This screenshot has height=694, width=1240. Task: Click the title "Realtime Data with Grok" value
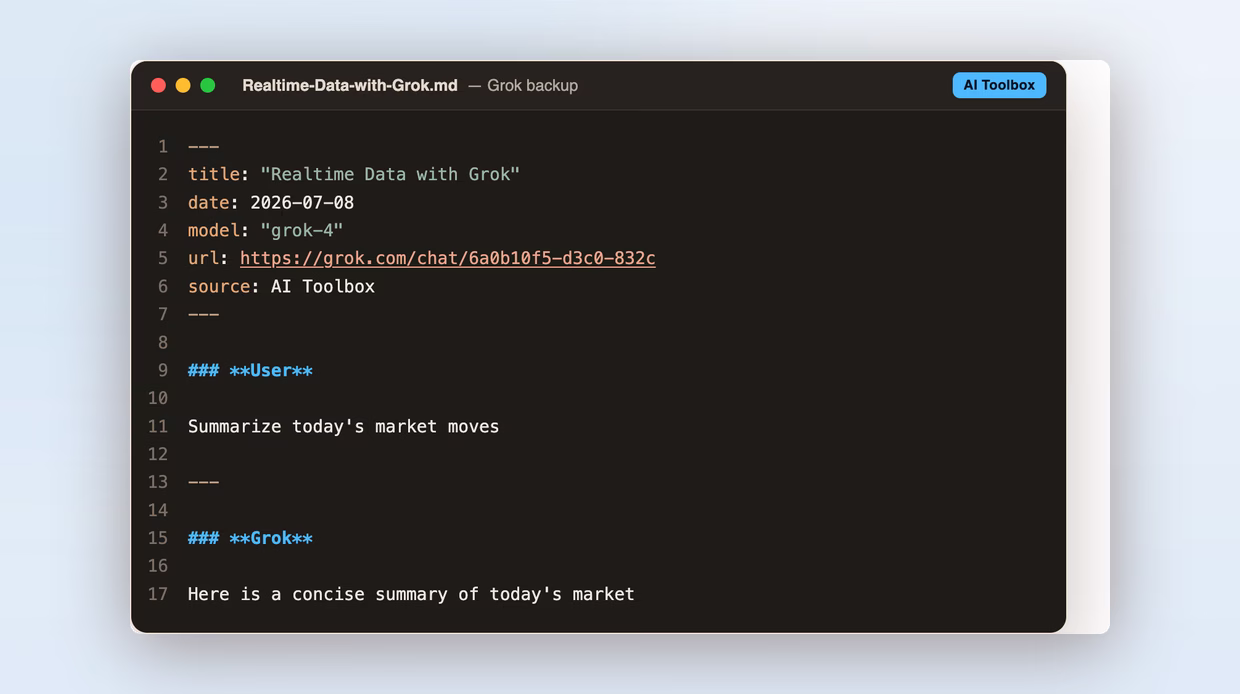[390, 174]
